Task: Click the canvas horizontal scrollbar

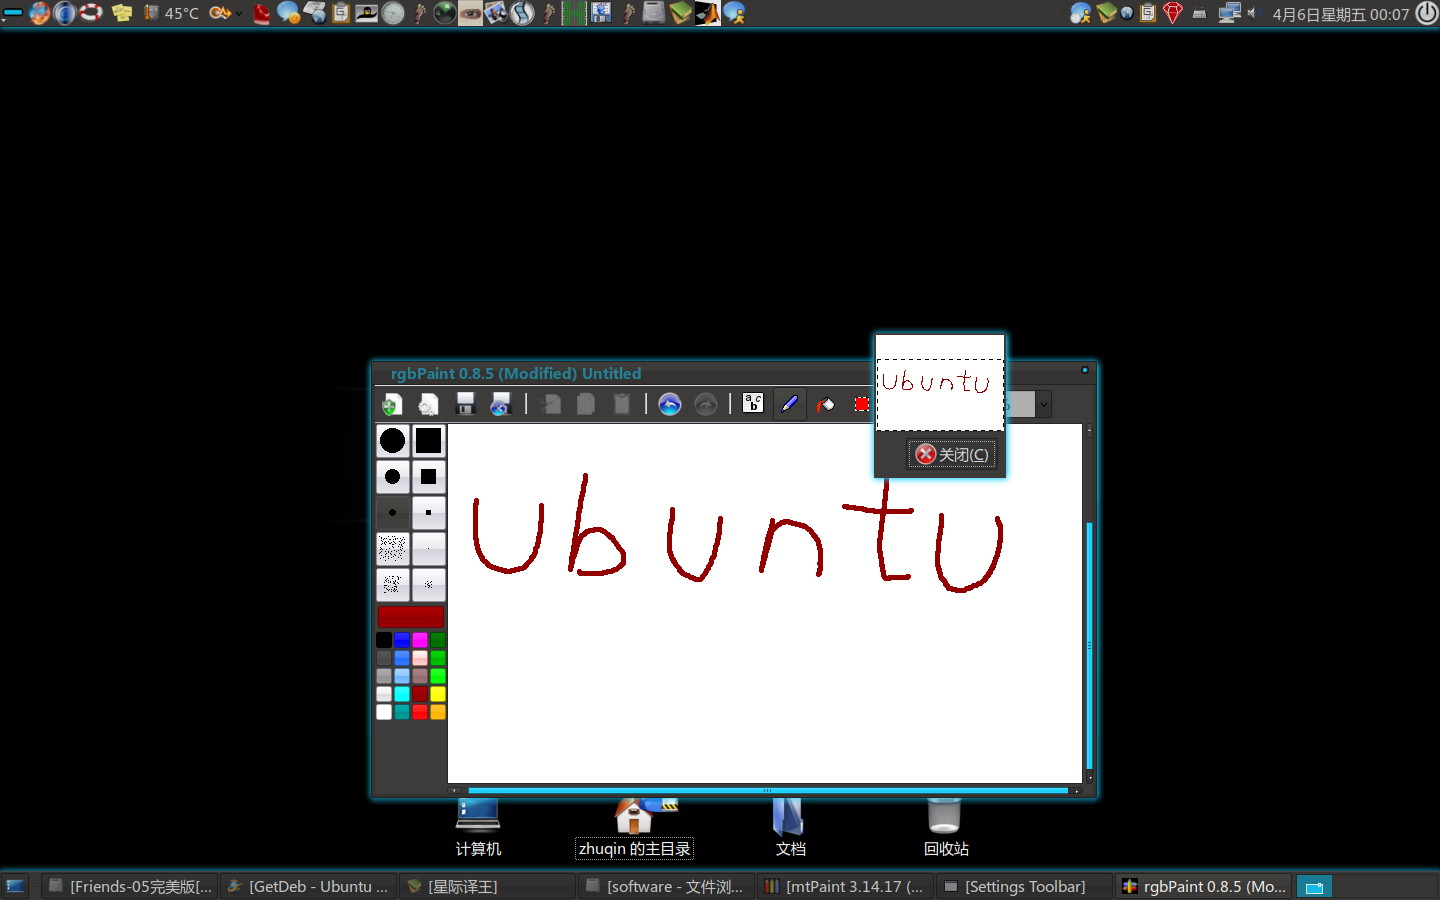Action: point(765,791)
